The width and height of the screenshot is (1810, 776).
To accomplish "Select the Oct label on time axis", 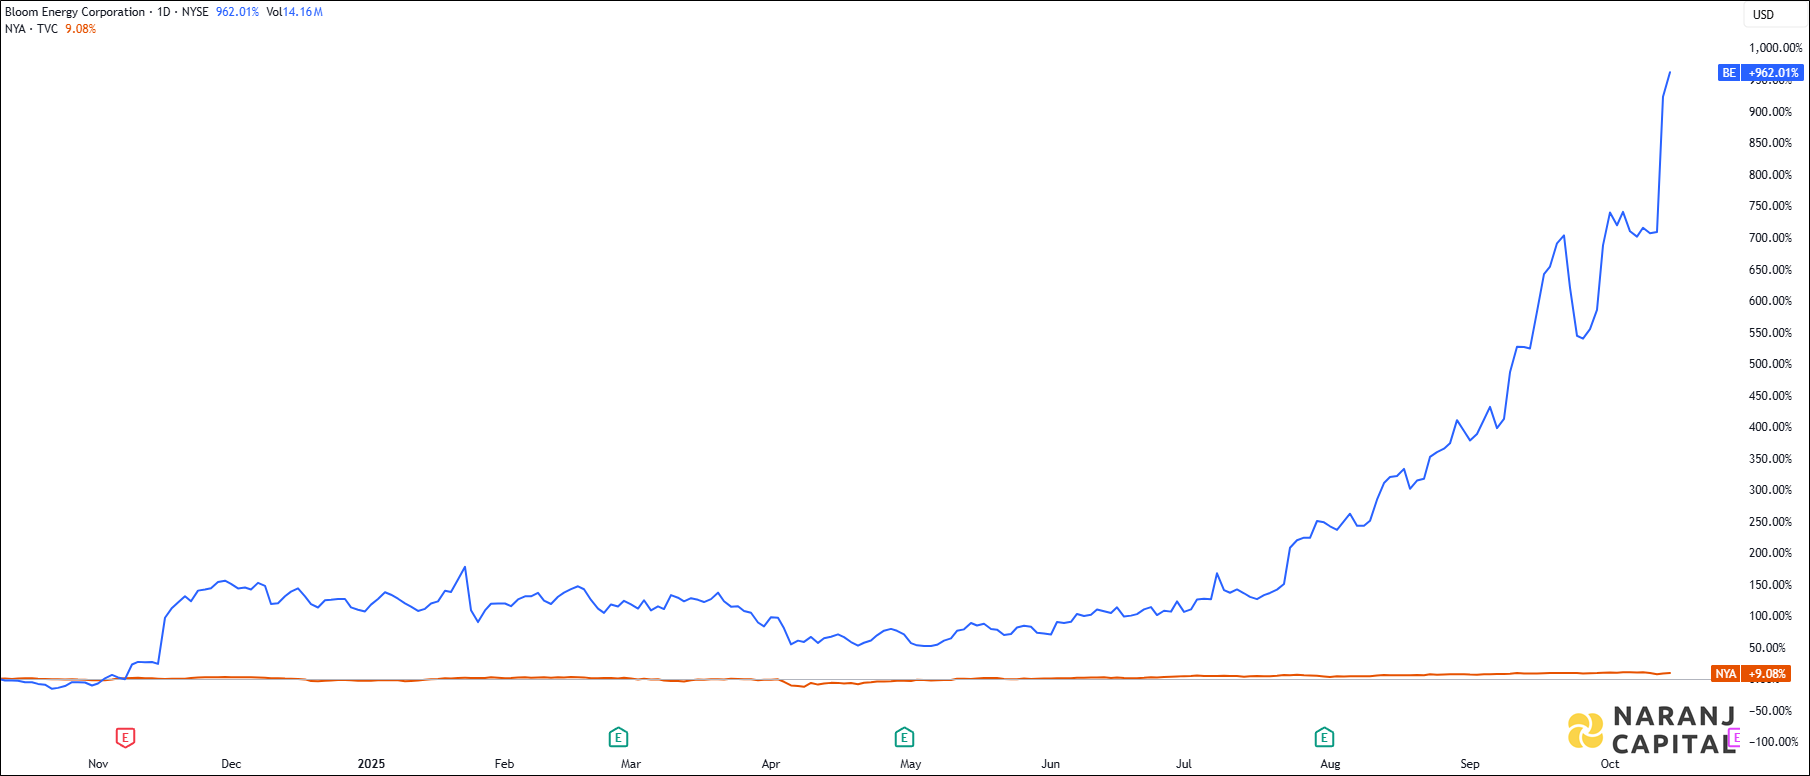I will click(x=1609, y=764).
